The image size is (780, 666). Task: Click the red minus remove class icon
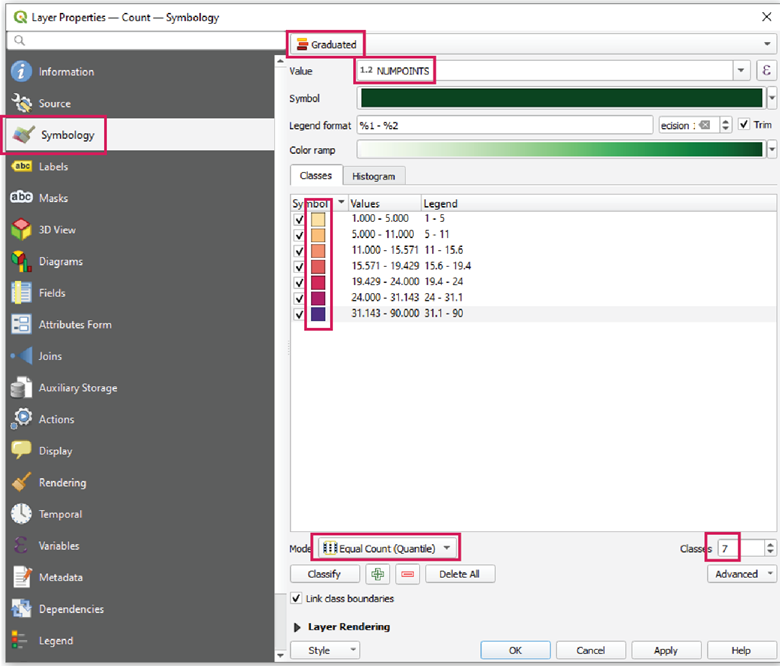tap(407, 574)
